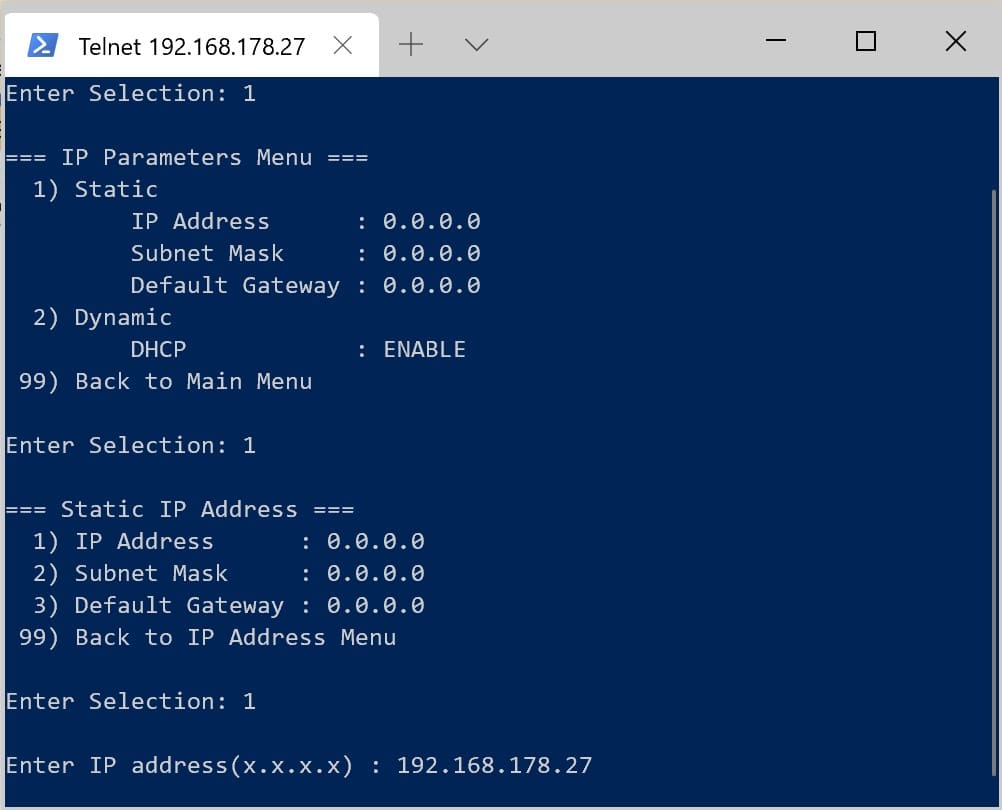The width and height of the screenshot is (1002, 810).
Task: Click the '99) Back to Main Menu' line
Action: pyautogui.click(x=166, y=381)
